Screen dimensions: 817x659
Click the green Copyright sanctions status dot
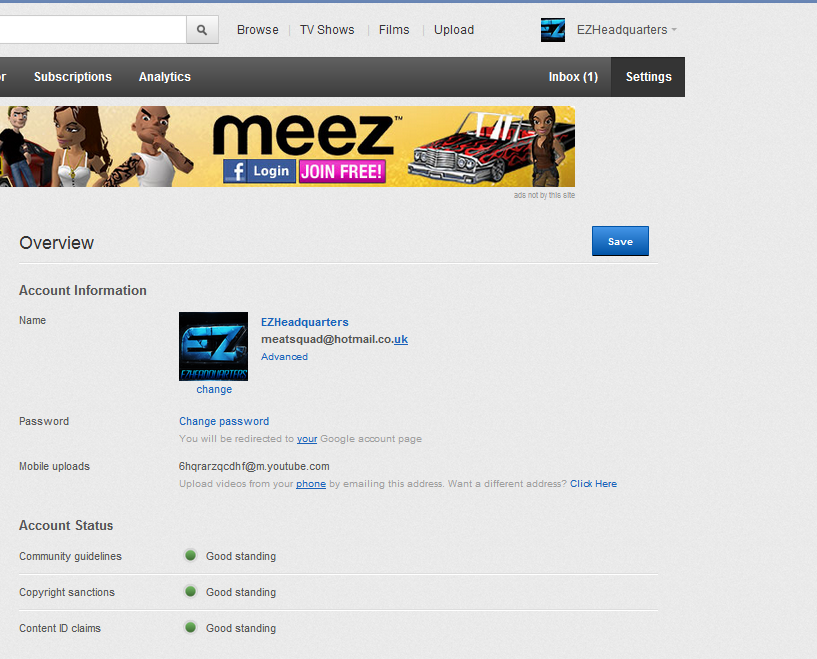[x=191, y=591]
